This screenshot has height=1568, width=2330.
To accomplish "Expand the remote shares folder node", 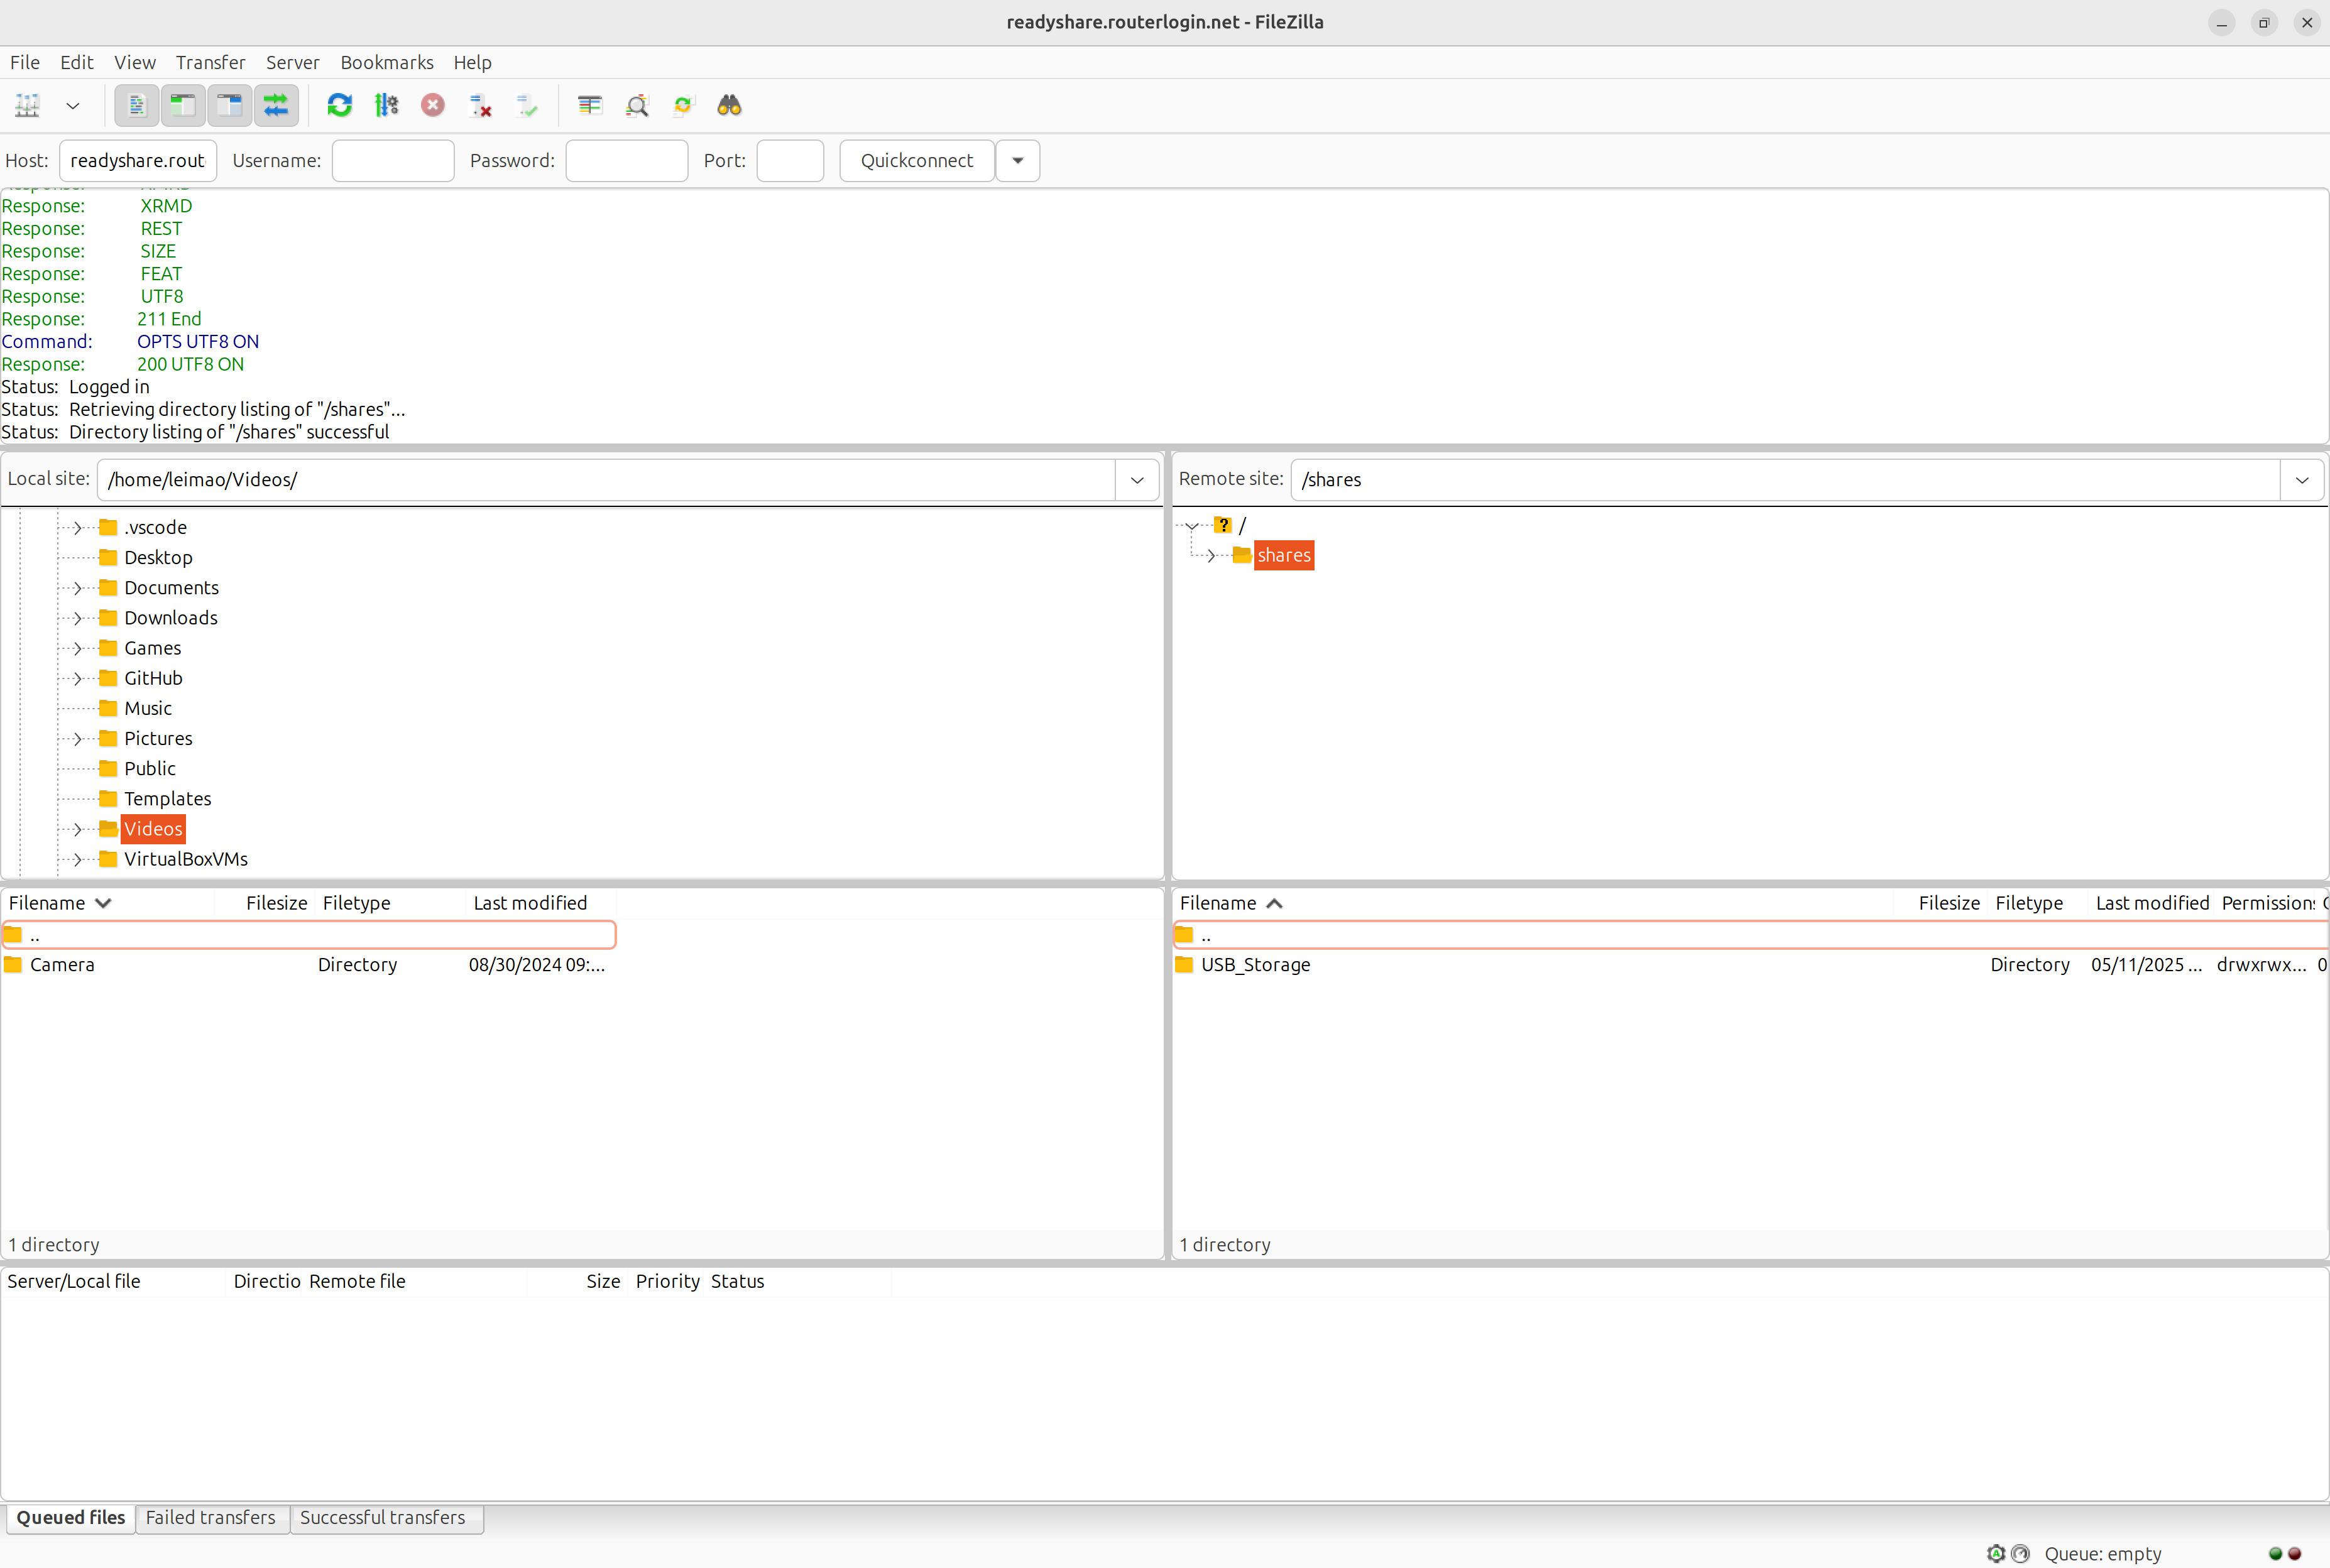I will (x=1211, y=556).
